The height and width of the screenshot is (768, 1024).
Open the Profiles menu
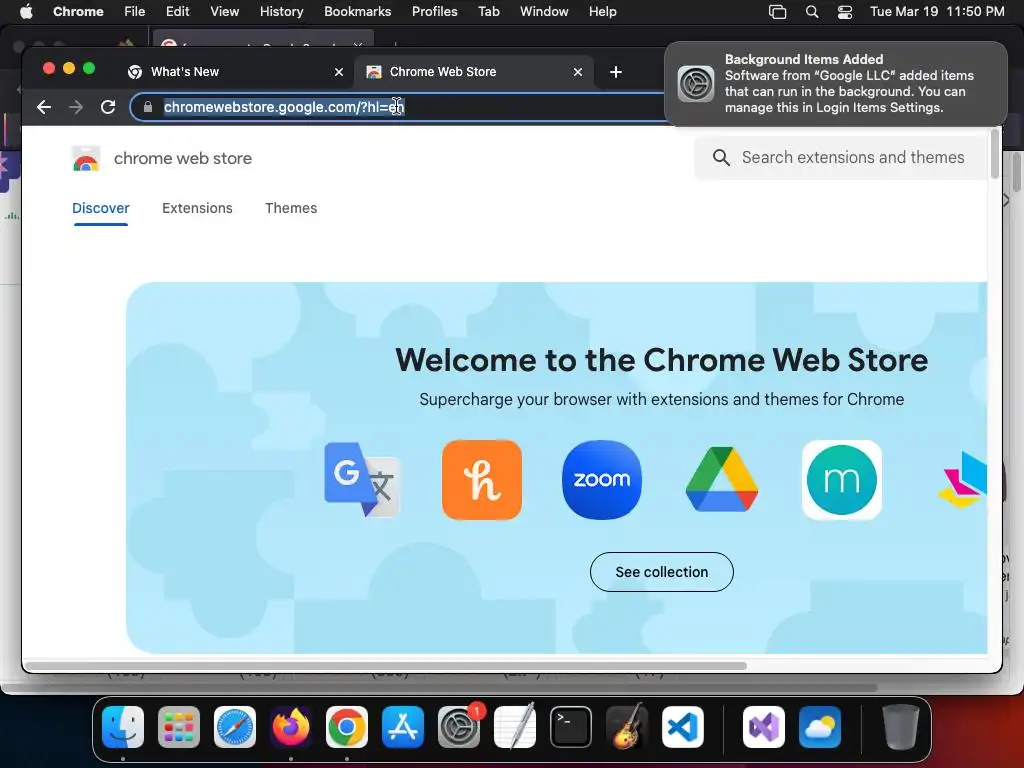(434, 12)
